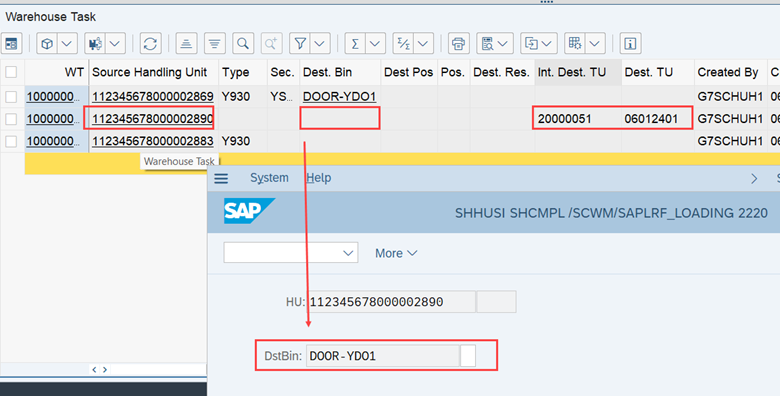Expand the total dropdown arrow
The height and width of the screenshot is (396, 780).
[376, 44]
